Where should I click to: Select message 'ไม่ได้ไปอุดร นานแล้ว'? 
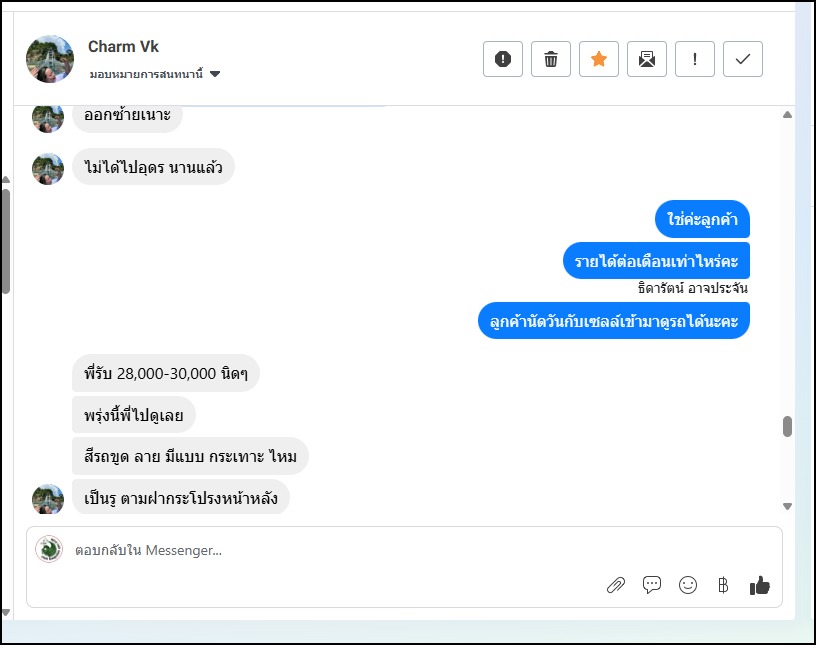pos(153,167)
